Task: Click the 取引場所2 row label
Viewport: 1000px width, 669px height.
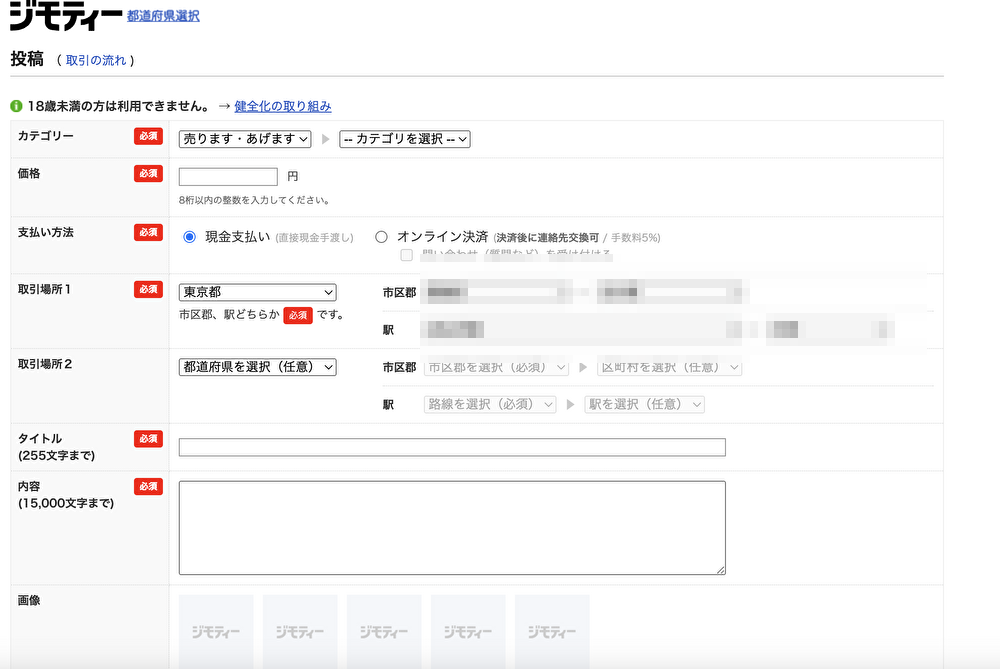Action: click(45, 364)
